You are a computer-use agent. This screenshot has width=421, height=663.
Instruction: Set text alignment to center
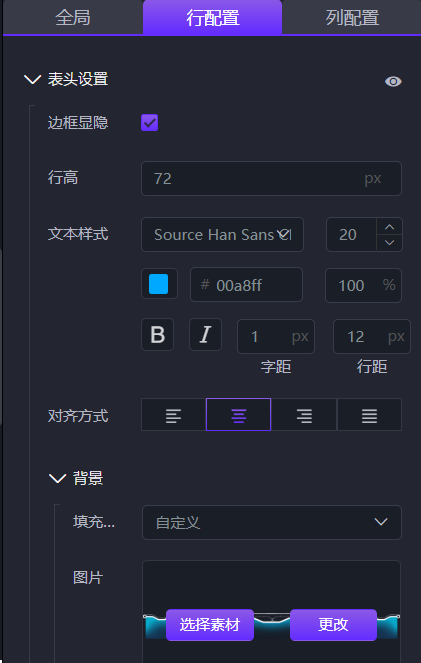point(238,415)
